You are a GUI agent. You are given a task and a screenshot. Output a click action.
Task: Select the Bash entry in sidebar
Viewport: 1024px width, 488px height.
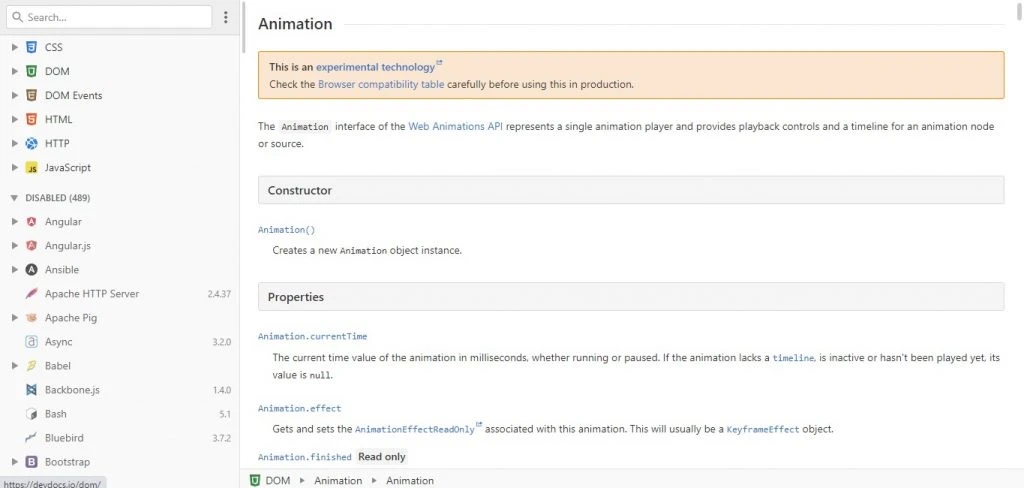click(120, 414)
